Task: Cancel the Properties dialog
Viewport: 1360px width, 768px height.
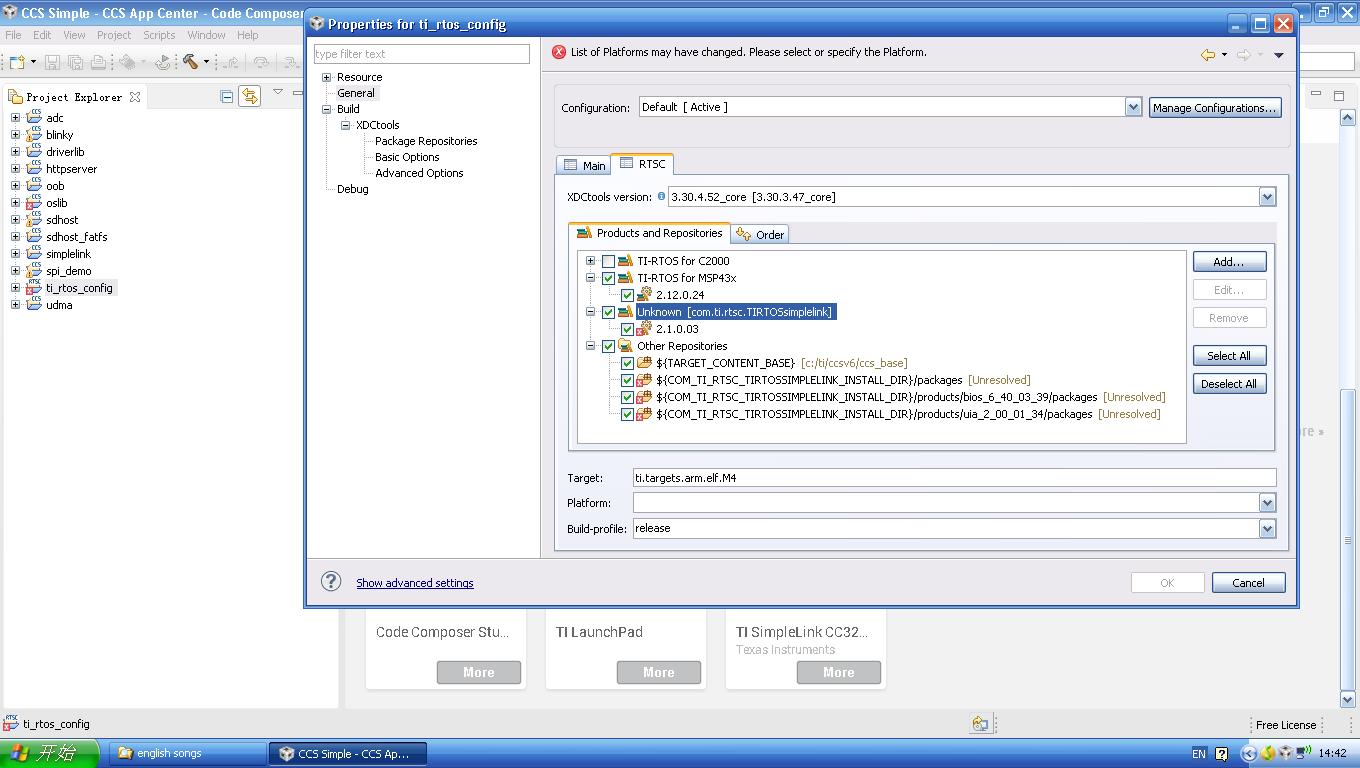Action: tap(1248, 583)
